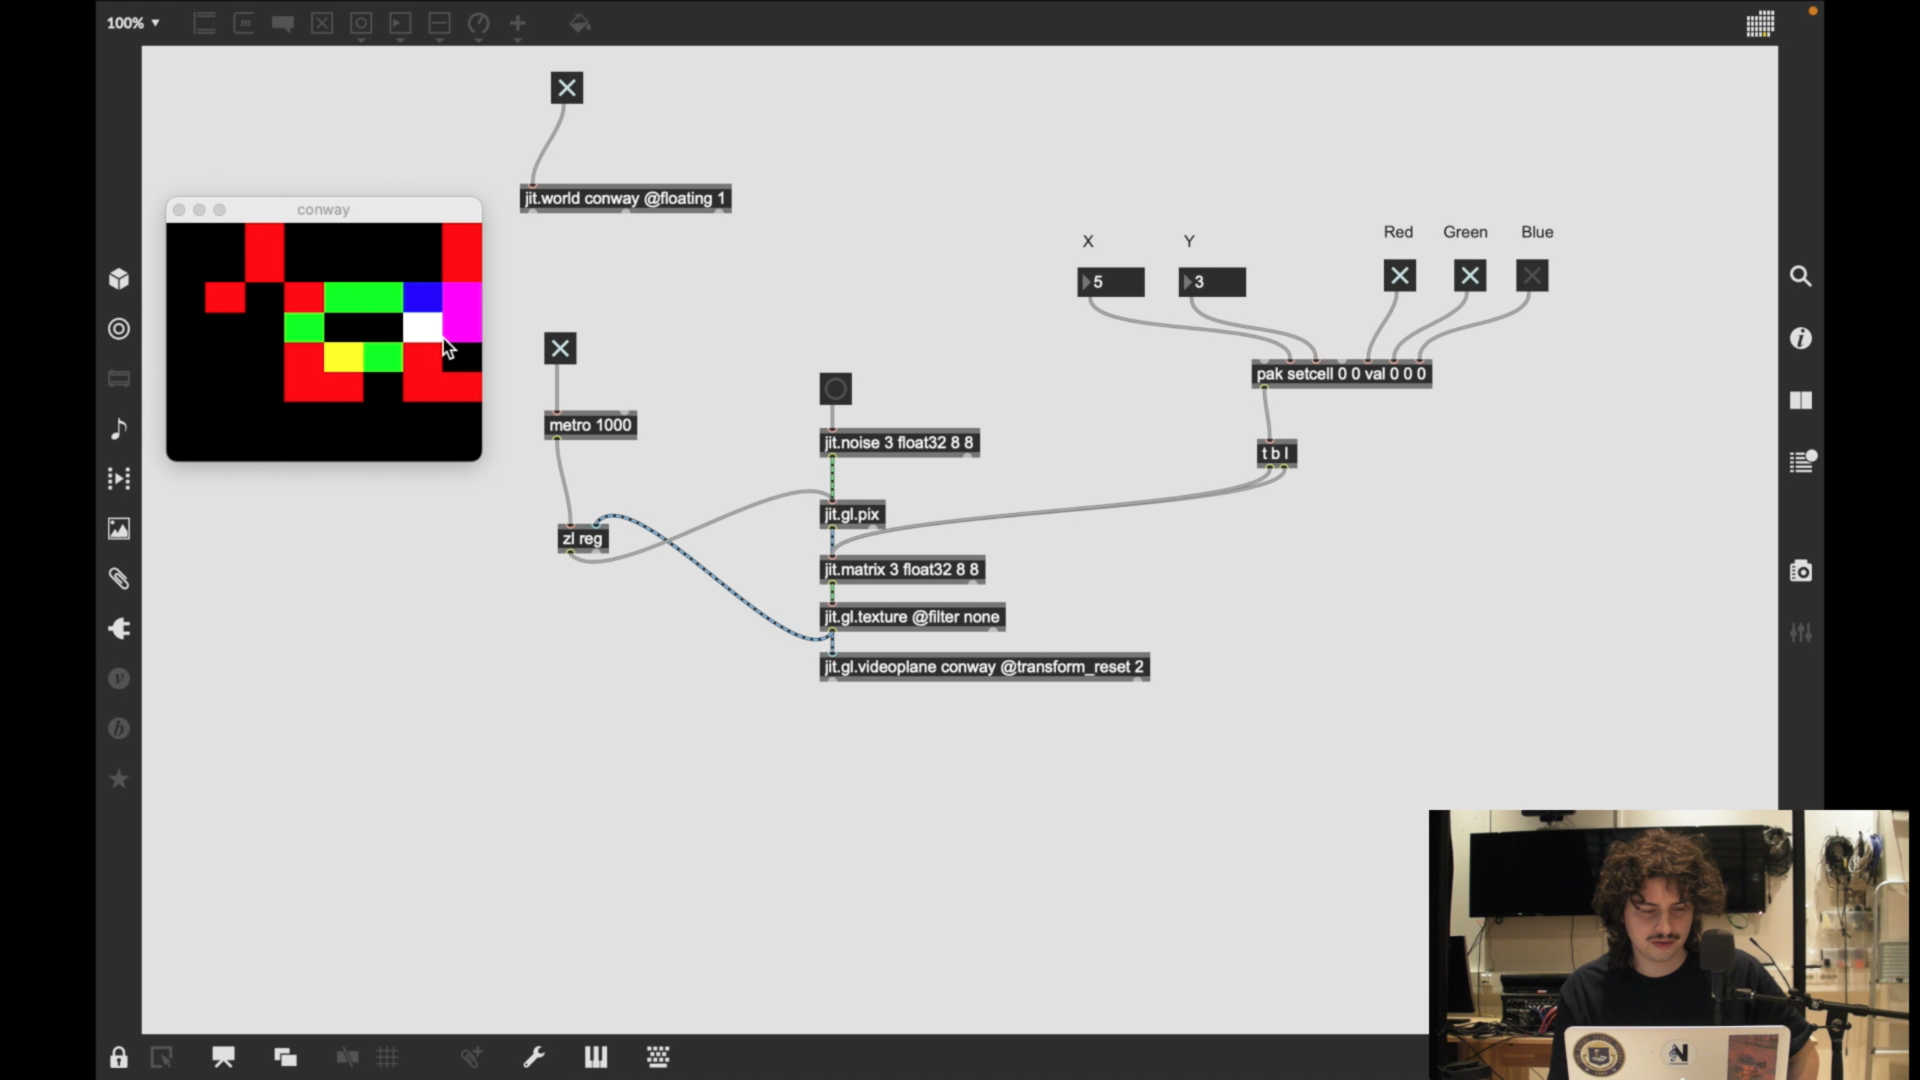Add a number box from top toolbar
The height and width of the screenshot is (1080, 1920).
point(400,23)
